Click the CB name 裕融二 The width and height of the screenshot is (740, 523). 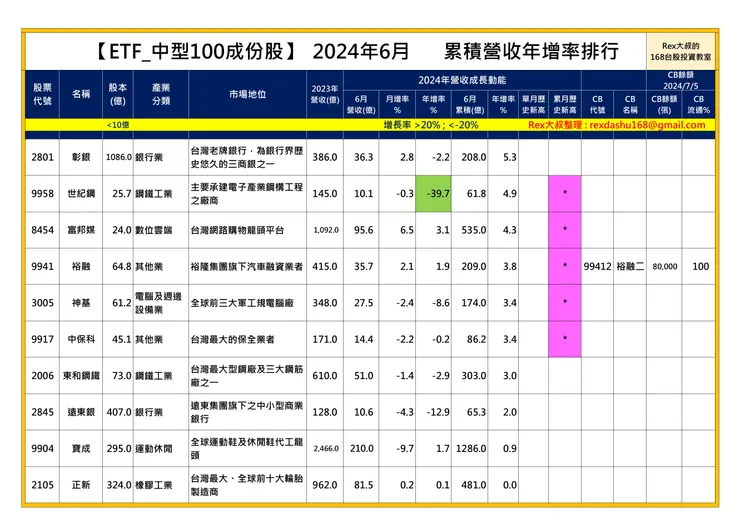630,266
